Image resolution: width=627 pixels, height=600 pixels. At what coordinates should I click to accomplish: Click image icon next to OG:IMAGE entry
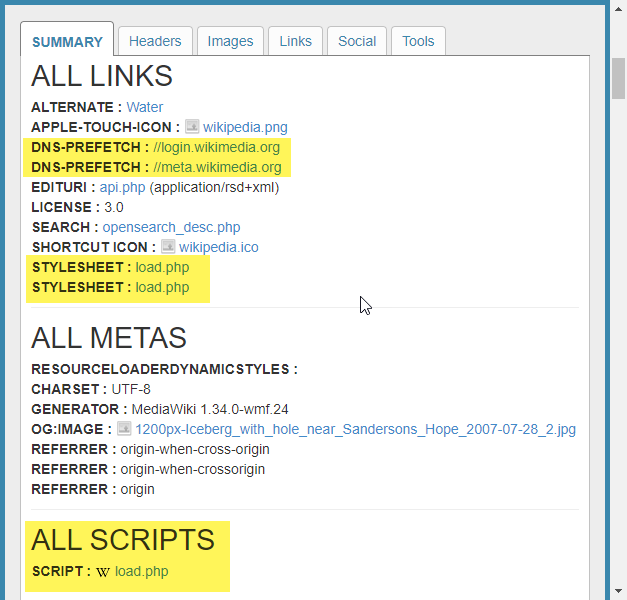[124, 429]
